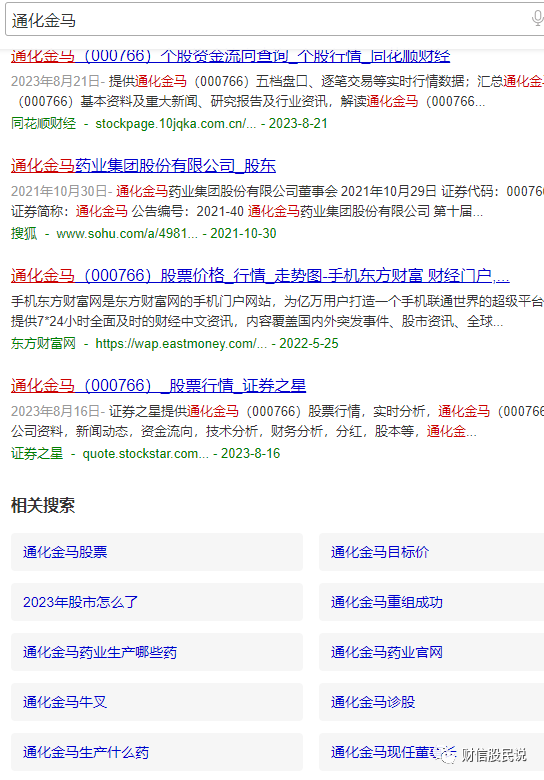The width and height of the screenshot is (544, 780).
Task: Click quote.stockstar.com source URL
Action: point(146,453)
